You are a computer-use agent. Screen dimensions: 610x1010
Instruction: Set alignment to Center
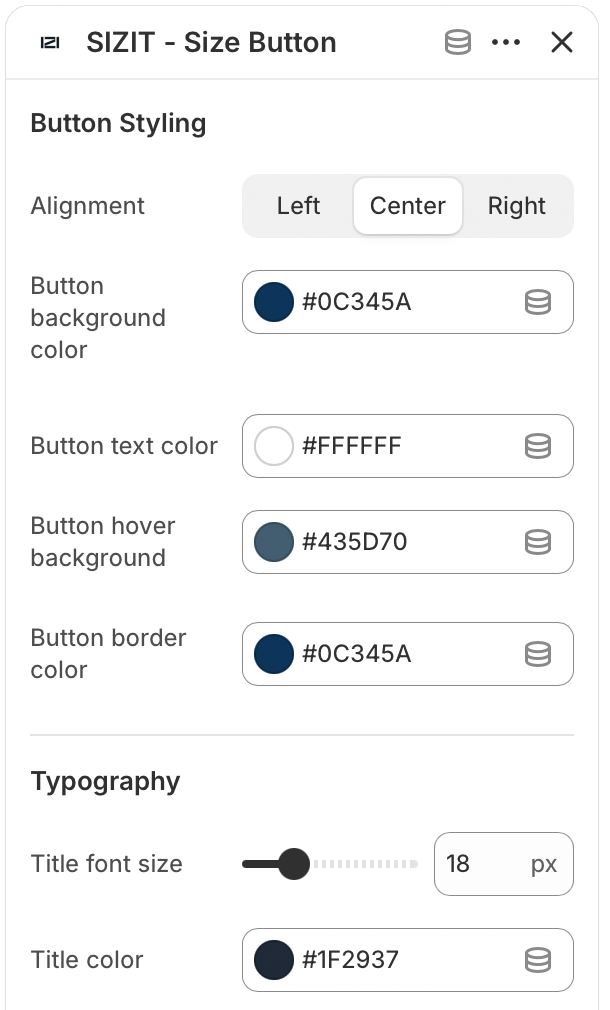pos(408,206)
